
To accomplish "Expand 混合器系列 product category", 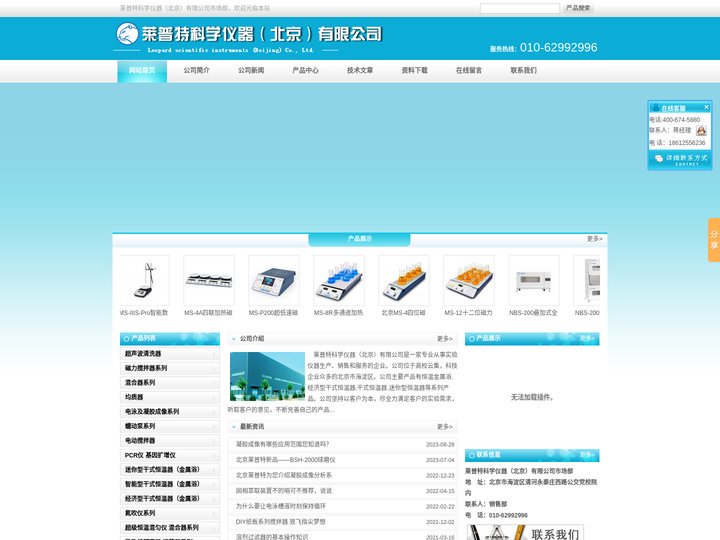I will pyautogui.click(x=169, y=382).
